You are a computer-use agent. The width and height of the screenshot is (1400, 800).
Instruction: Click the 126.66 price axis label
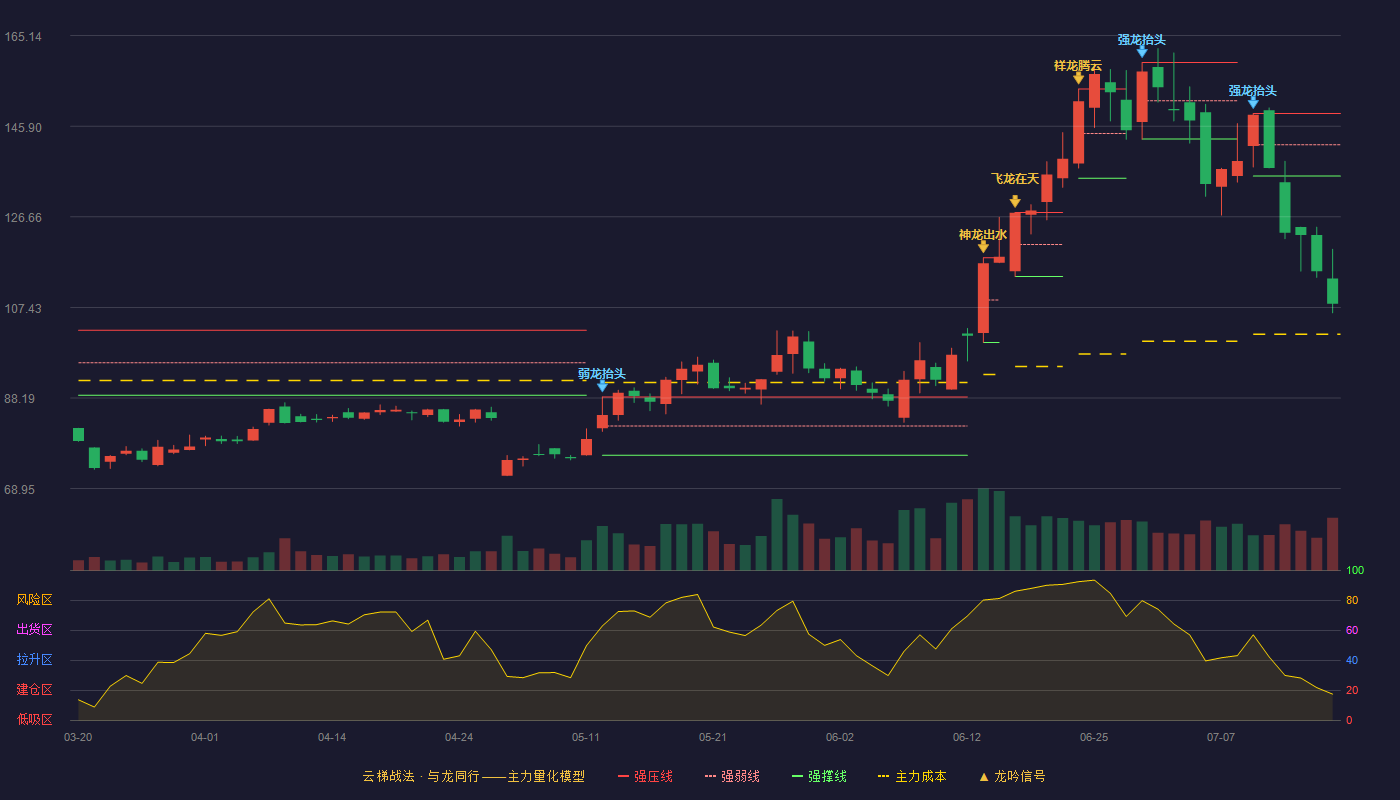point(23,218)
